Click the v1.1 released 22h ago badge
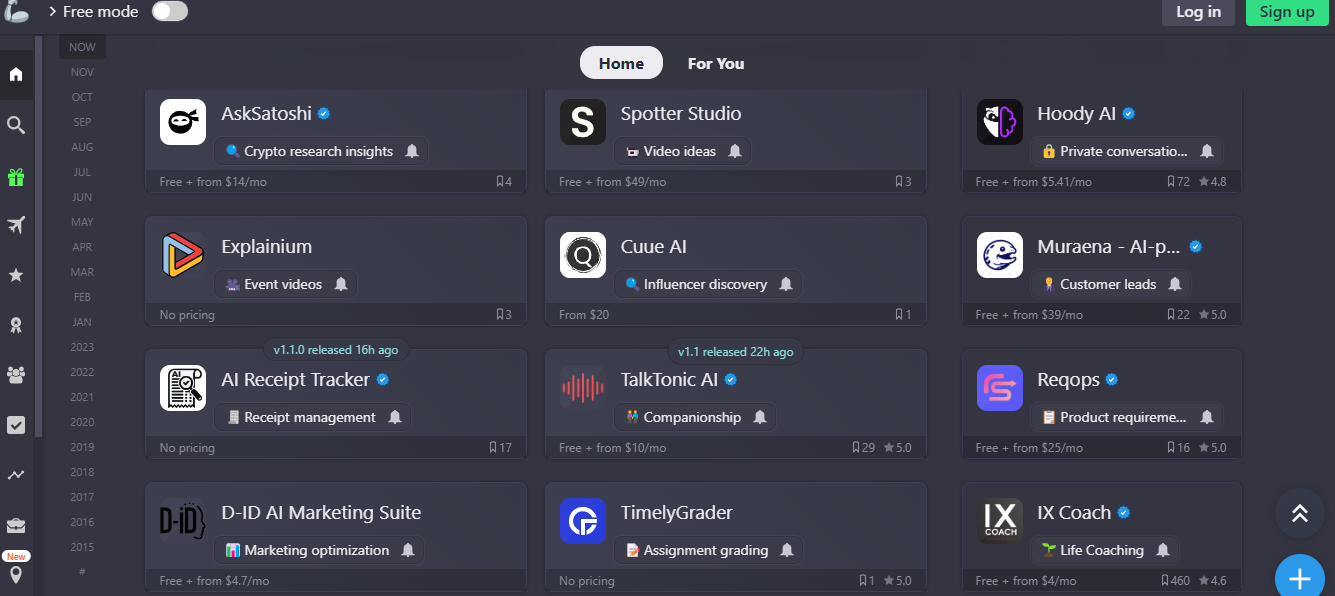This screenshot has height=596, width=1335. click(x=736, y=351)
